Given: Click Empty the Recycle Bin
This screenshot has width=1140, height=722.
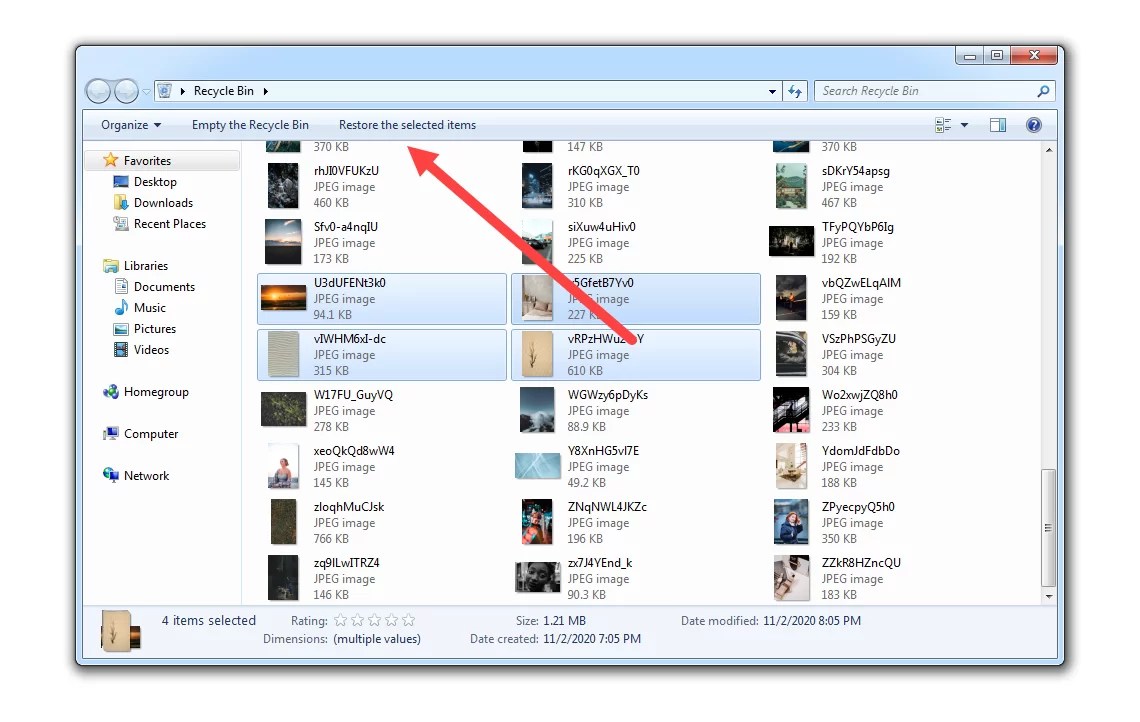Looking at the screenshot, I should click(250, 124).
